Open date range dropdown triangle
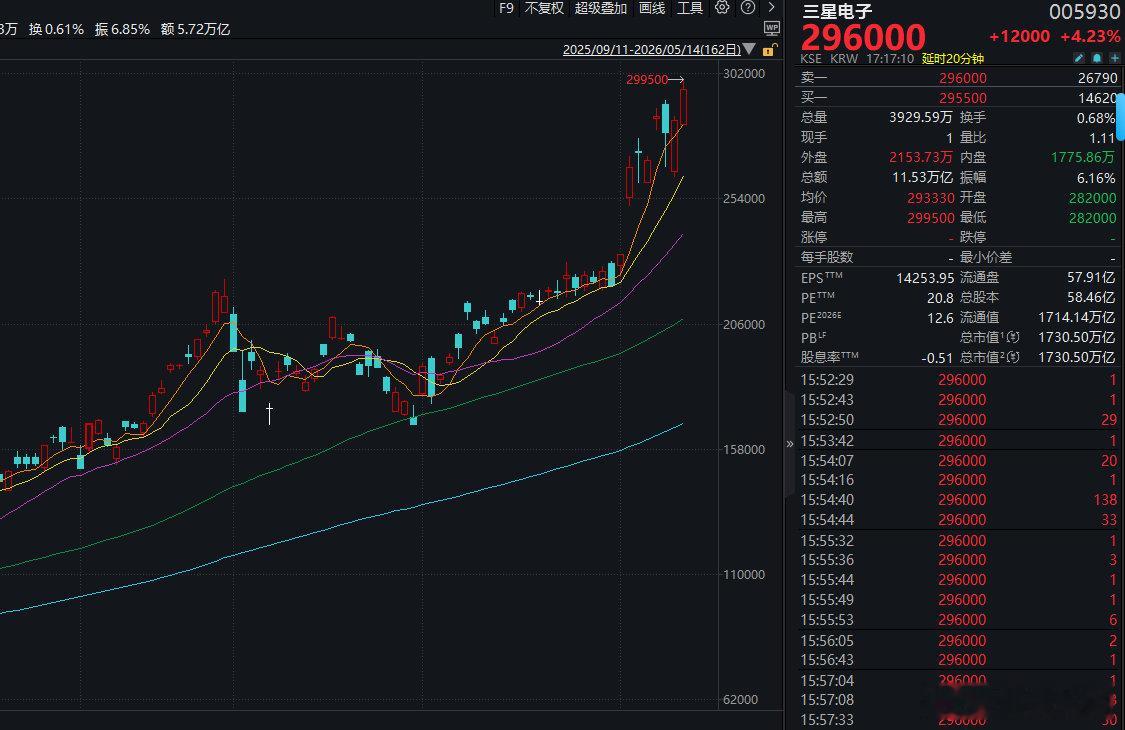 (x=749, y=50)
